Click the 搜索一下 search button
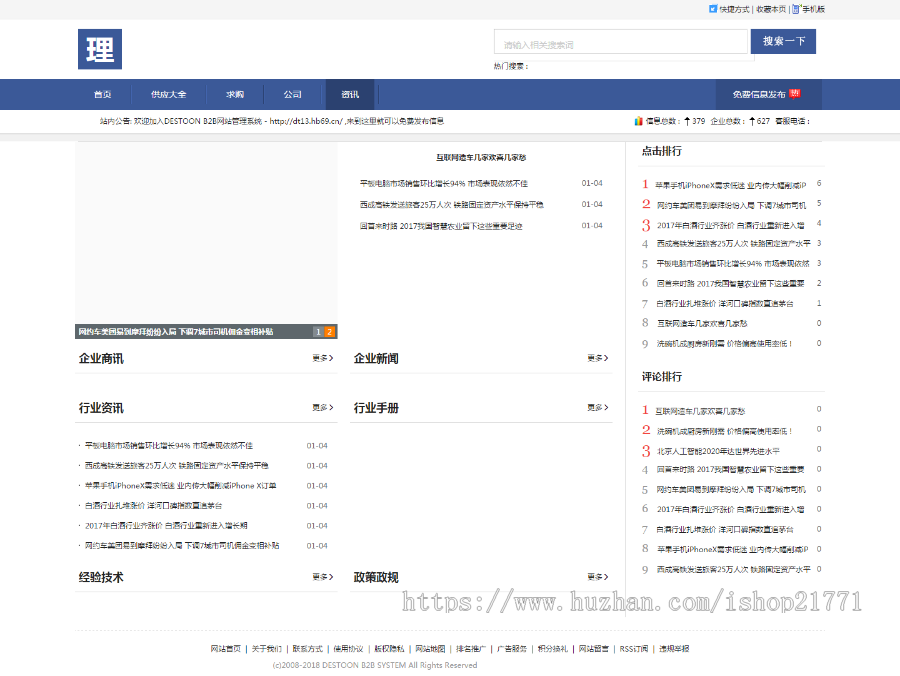The height and width of the screenshot is (676, 900). click(x=783, y=41)
